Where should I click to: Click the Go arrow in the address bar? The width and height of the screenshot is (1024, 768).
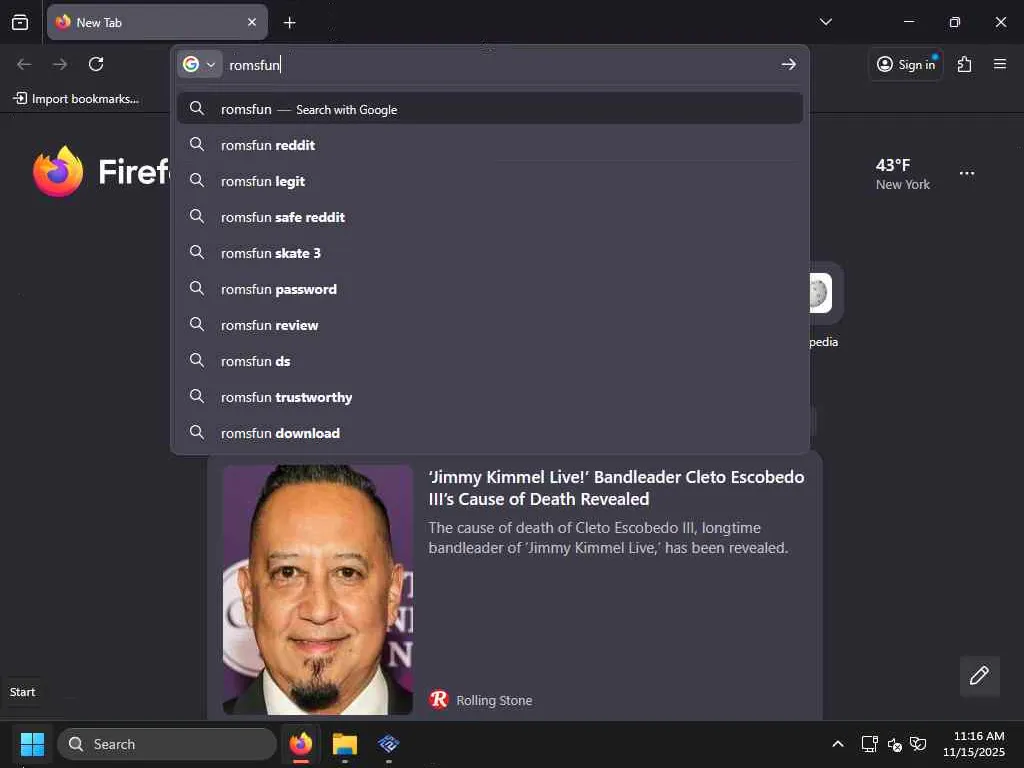tap(788, 64)
